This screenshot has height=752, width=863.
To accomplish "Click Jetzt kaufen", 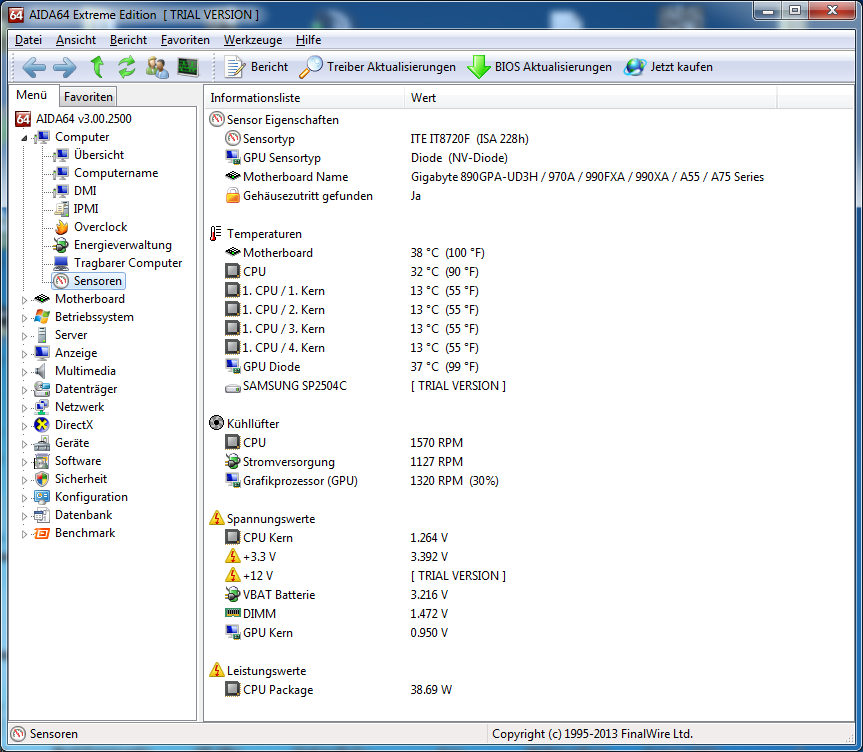I will tap(668, 67).
